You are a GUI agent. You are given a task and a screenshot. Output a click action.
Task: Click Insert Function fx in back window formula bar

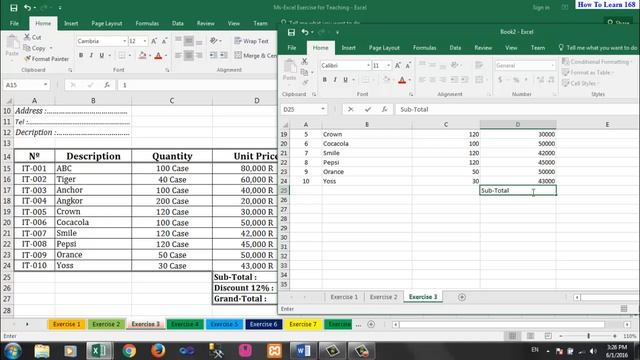[x=107, y=85]
